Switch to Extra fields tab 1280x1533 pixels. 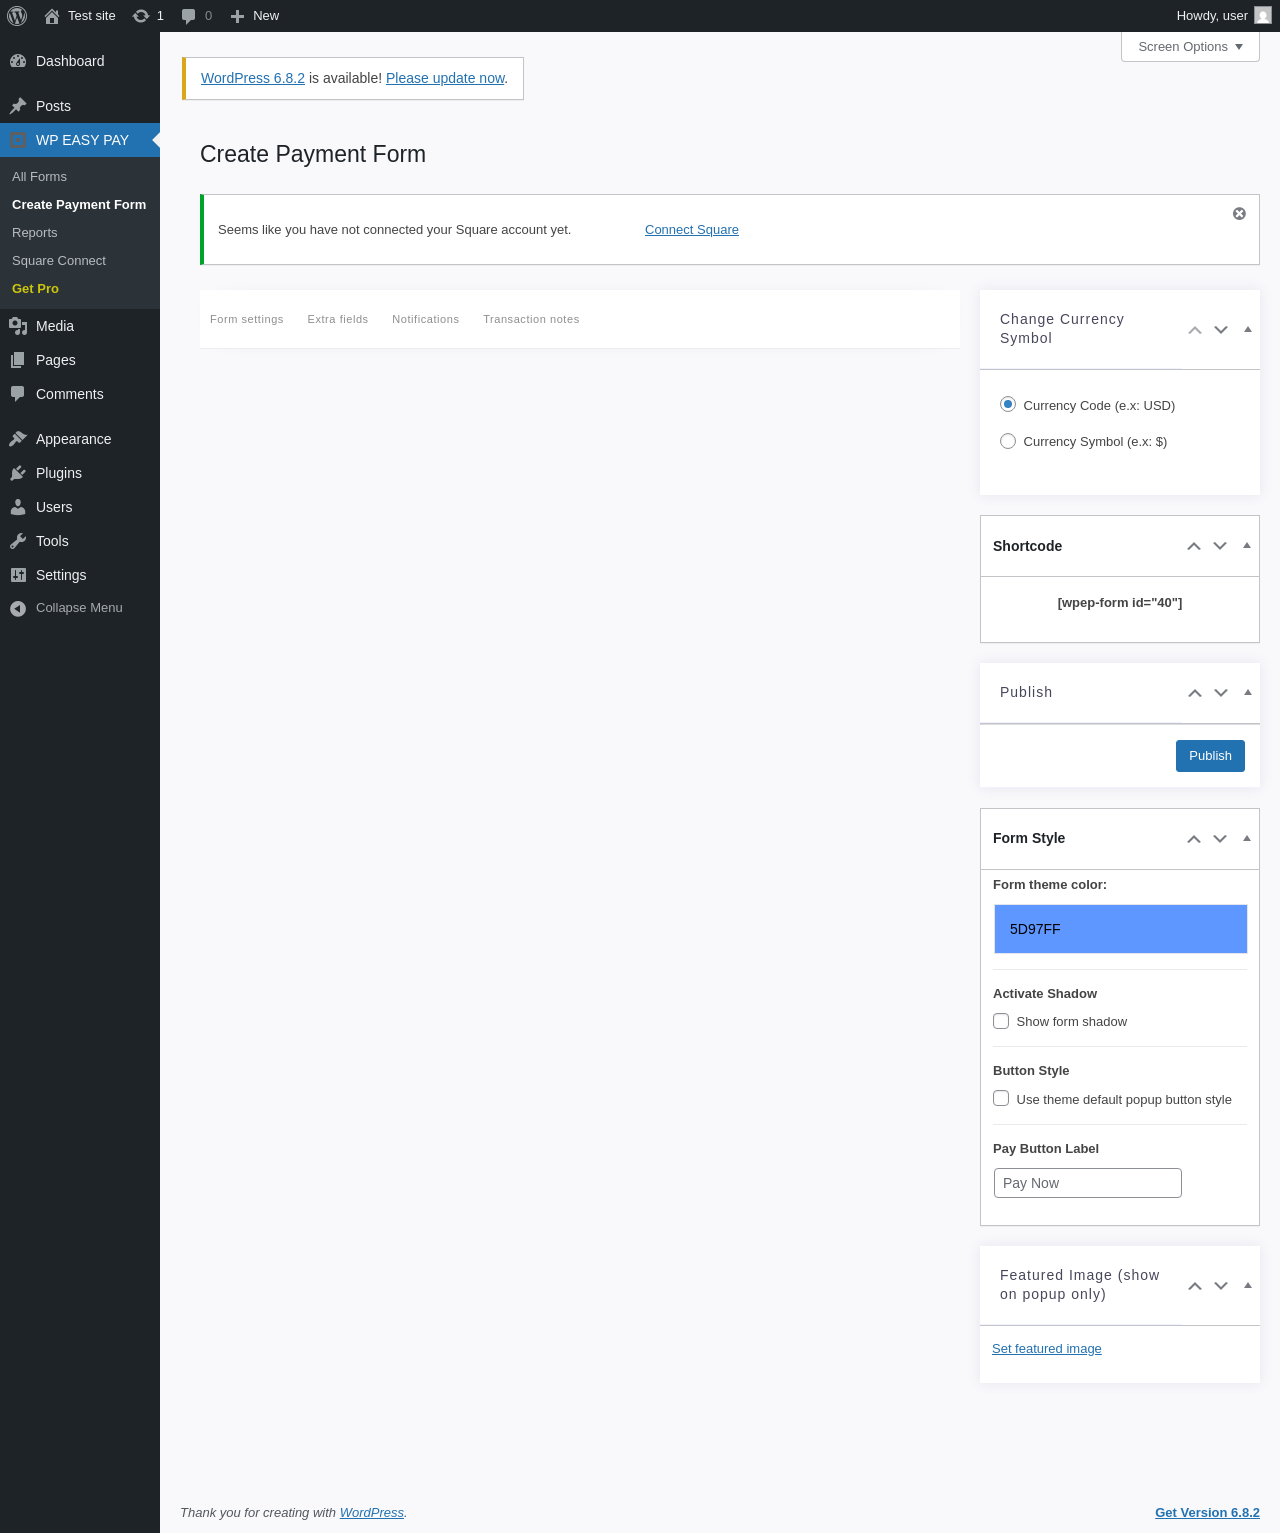pos(338,319)
